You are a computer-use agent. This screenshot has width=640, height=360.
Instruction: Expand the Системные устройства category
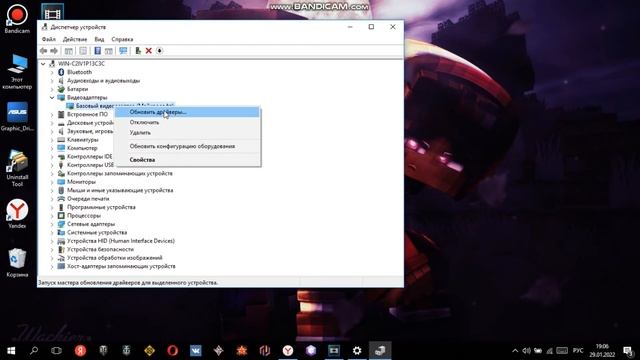click(52, 233)
